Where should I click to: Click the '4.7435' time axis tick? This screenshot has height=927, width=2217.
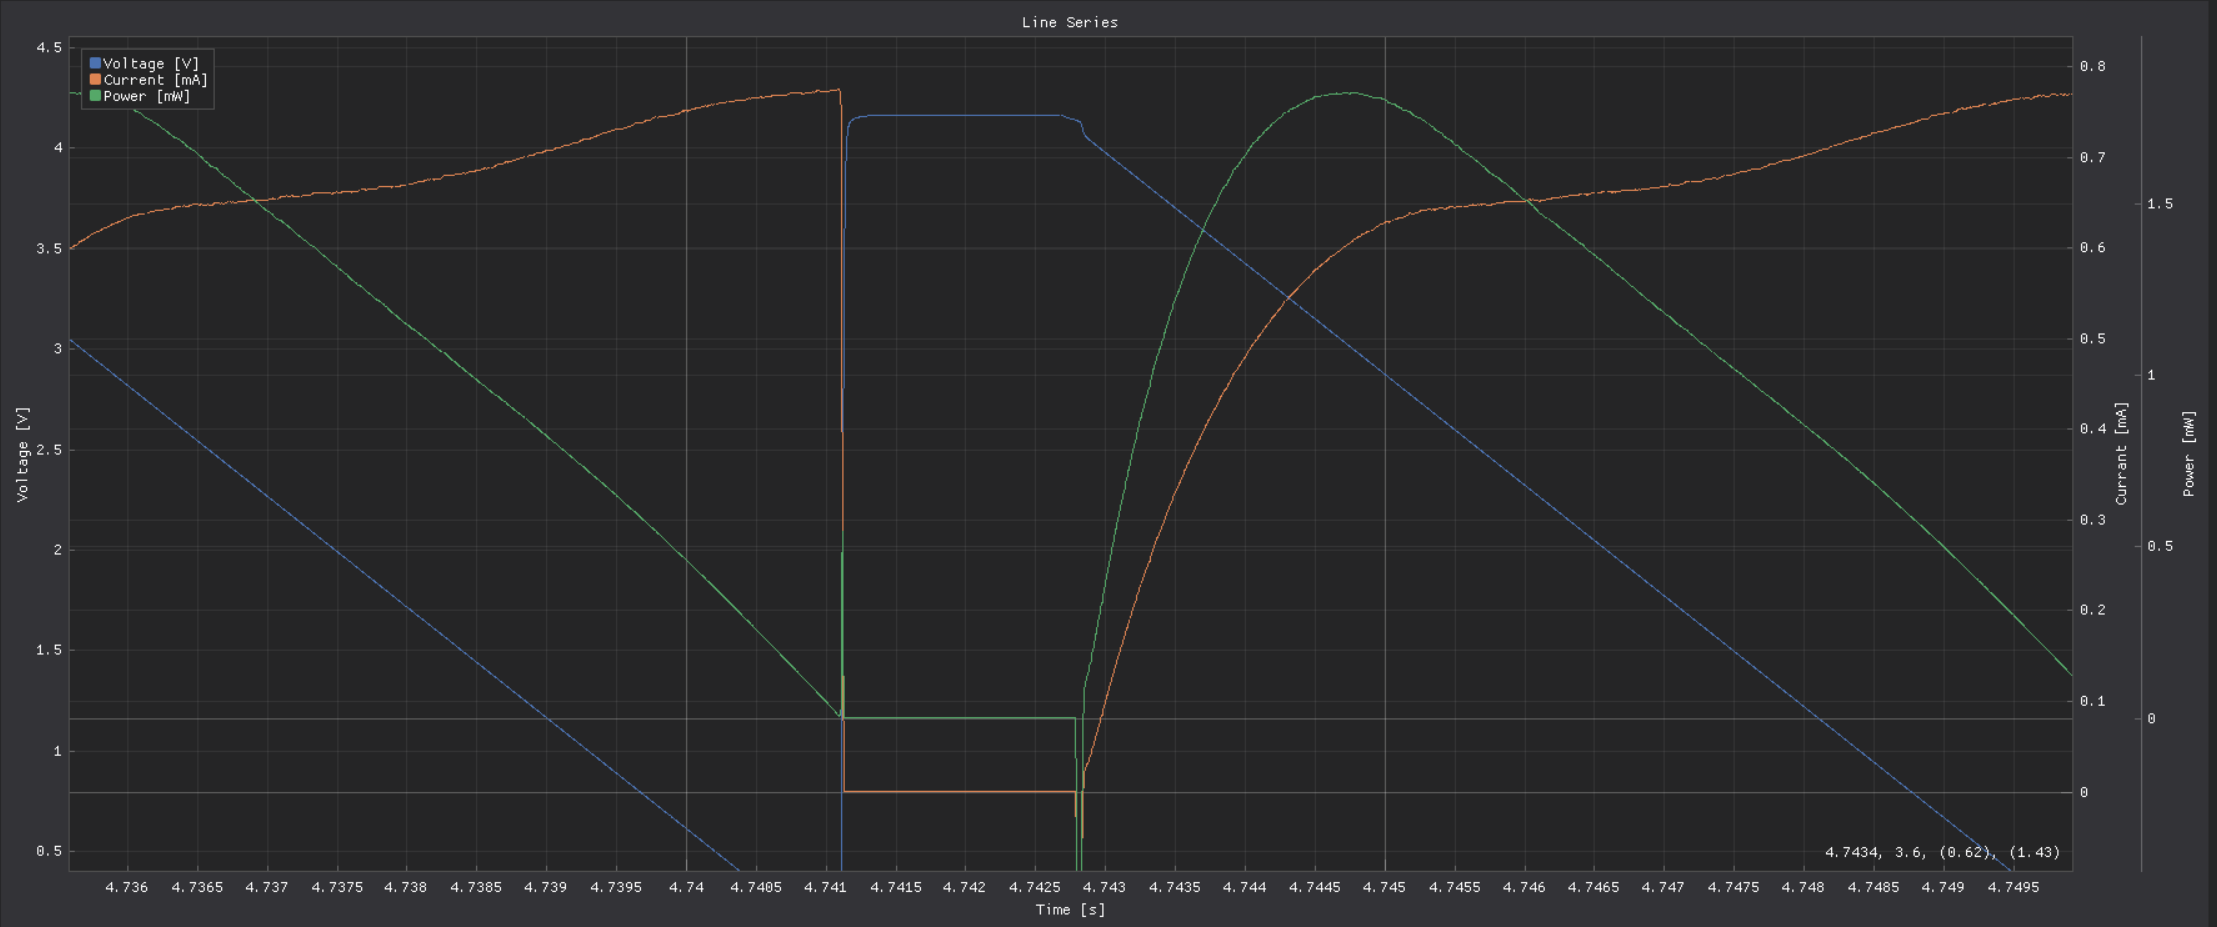click(x=1175, y=887)
